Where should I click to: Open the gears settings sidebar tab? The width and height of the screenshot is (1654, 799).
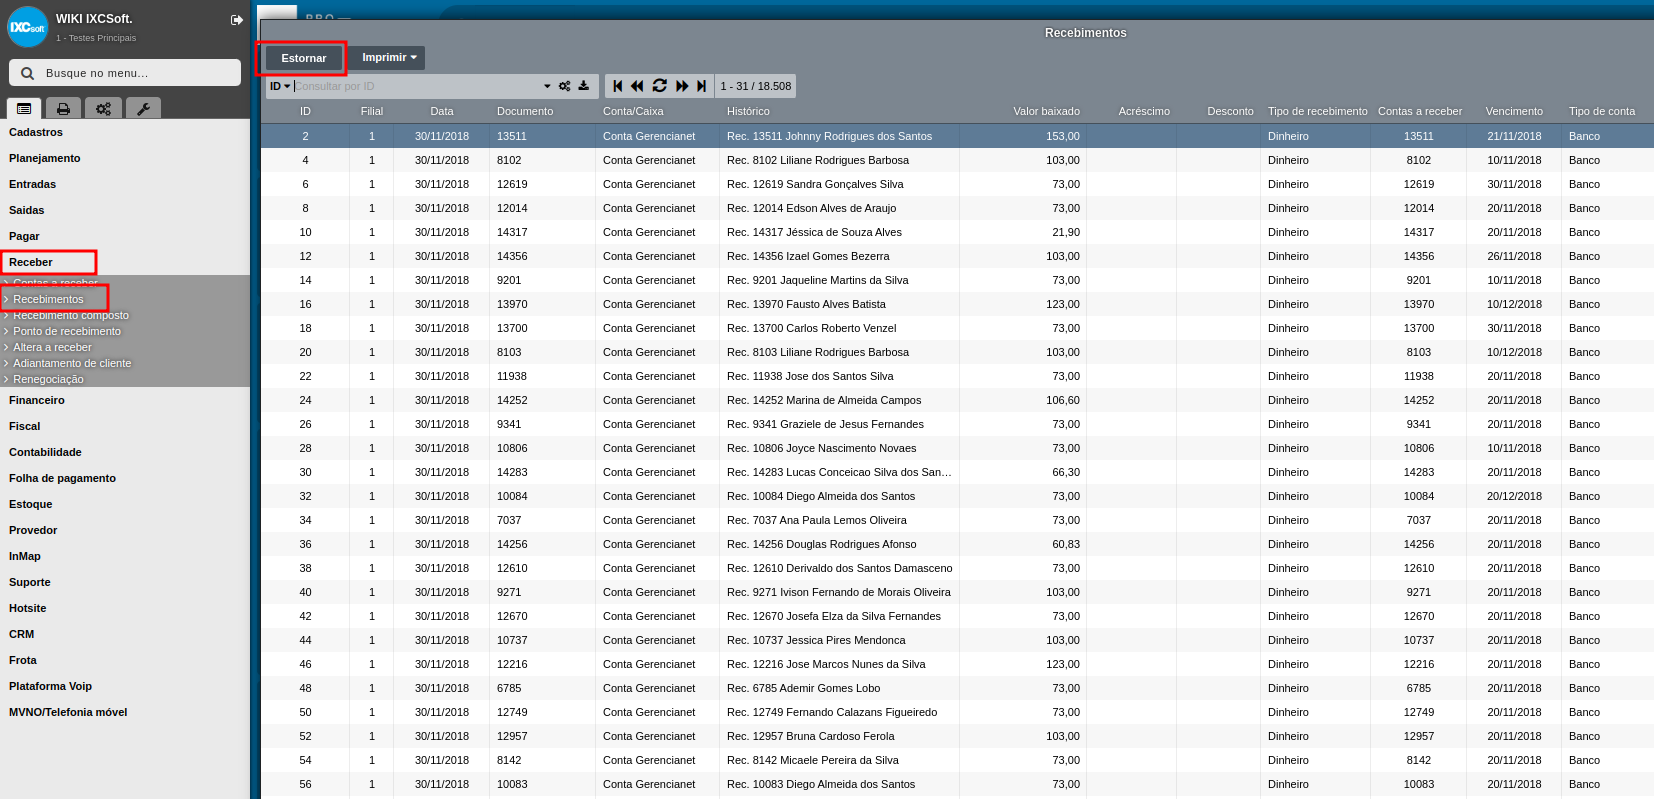pos(103,108)
